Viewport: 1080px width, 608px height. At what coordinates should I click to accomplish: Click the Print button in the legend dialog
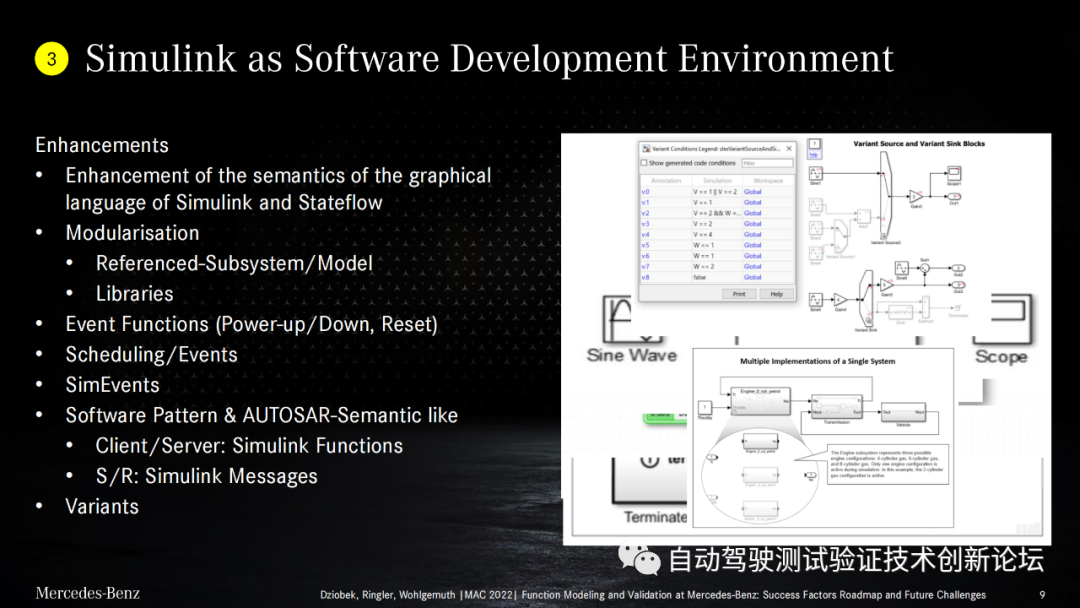coord(739,294)
